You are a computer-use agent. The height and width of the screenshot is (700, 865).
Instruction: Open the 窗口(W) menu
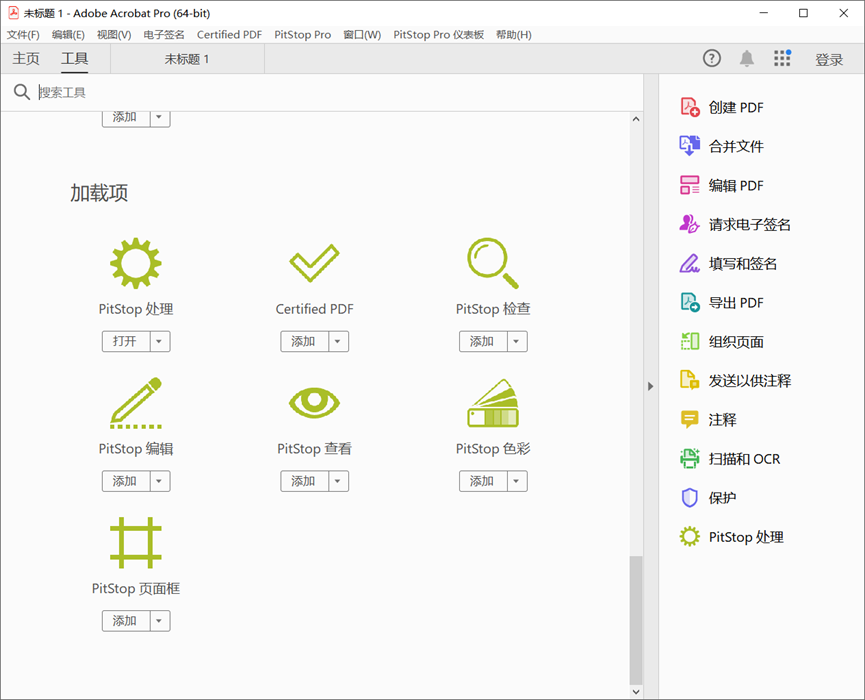pos(362,35)
